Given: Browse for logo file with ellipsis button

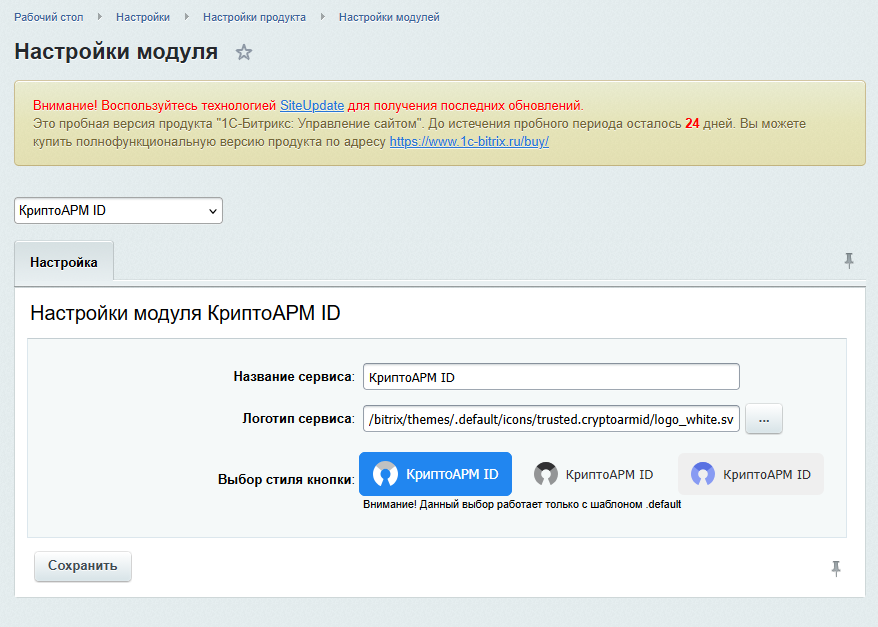Looking at the screenshot, I should (x=764, y=420).
